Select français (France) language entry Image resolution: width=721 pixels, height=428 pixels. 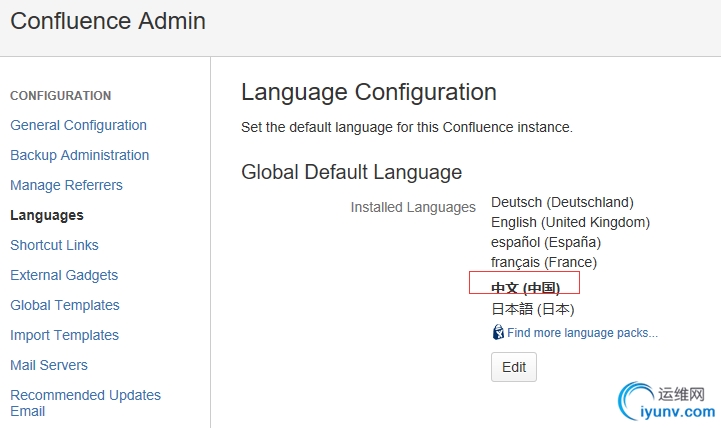pyautogui.click(x=544, y=262)
